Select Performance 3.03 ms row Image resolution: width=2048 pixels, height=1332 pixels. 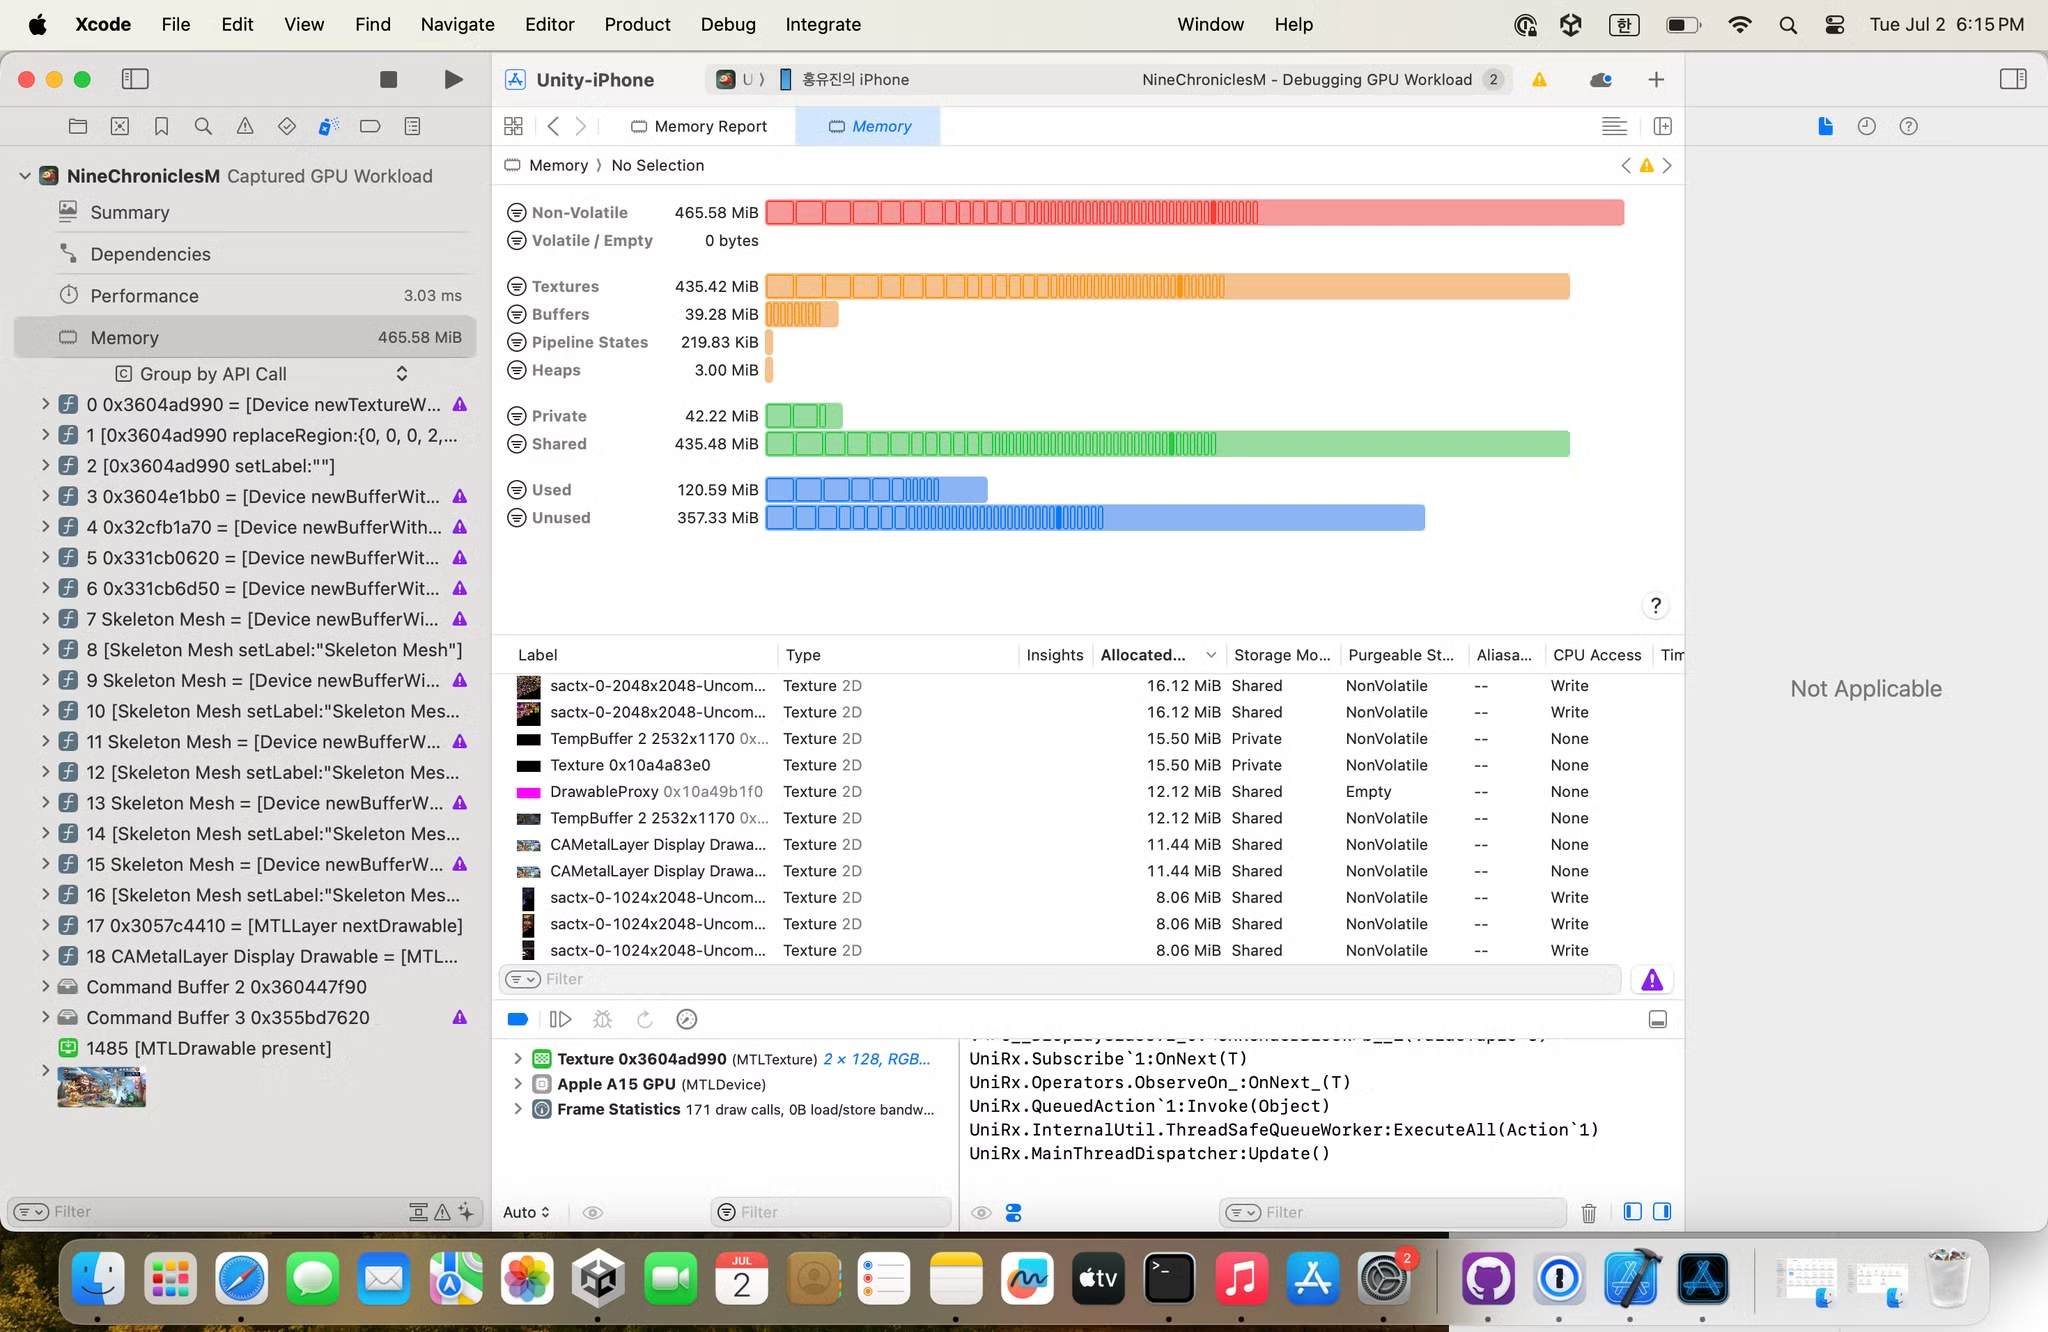(x=245, y=296)
